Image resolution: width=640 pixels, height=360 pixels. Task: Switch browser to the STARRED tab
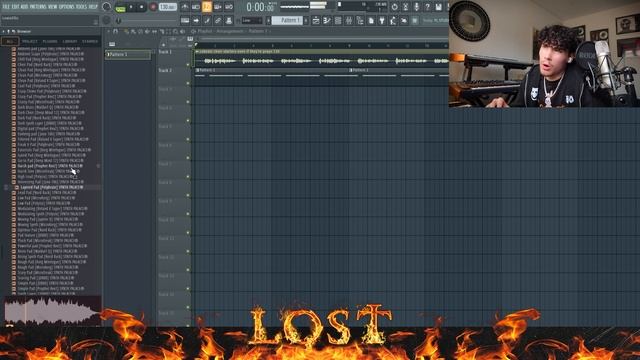click(x=90, y=41)
